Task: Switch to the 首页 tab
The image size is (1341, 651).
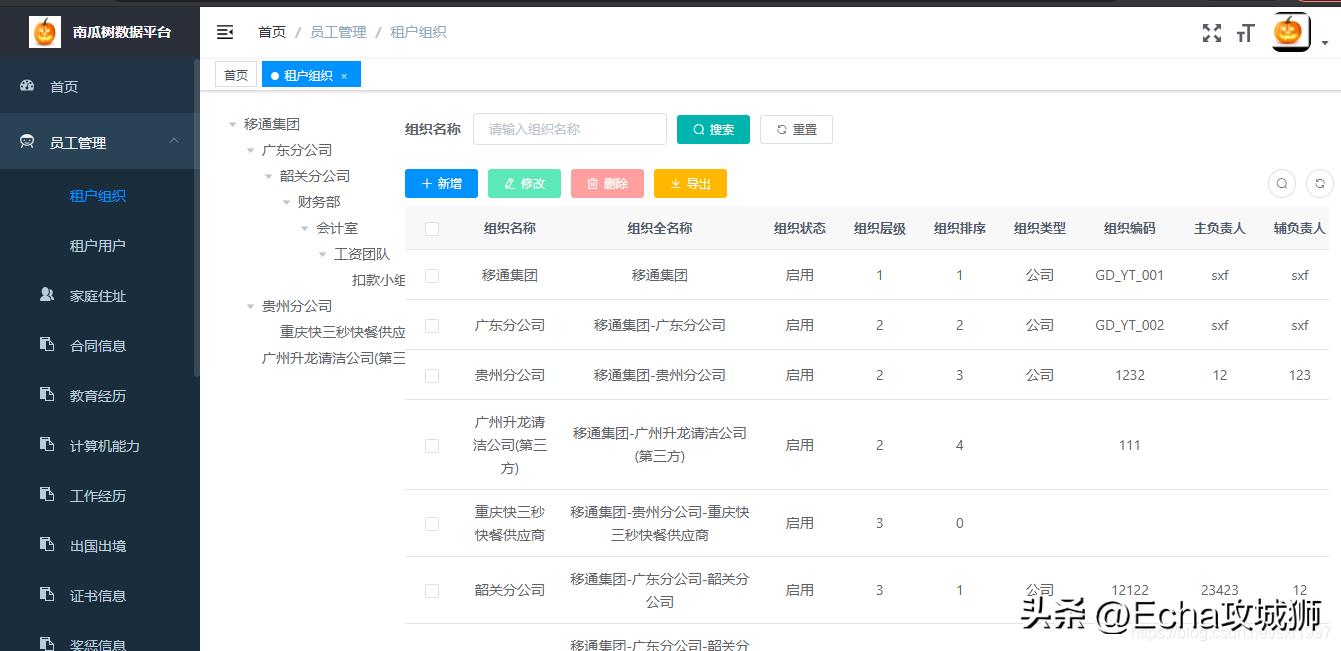Action: 235,74
